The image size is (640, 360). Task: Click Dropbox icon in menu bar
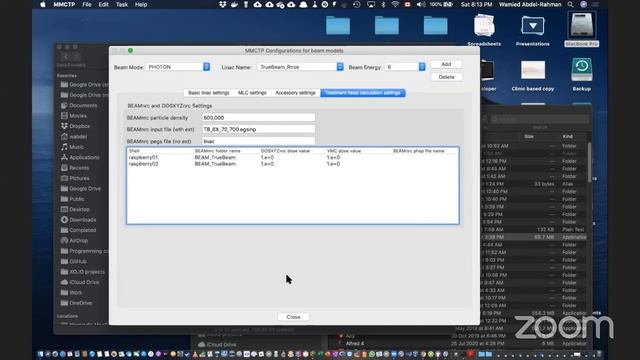pyautogui.click(x=222, y=4)
